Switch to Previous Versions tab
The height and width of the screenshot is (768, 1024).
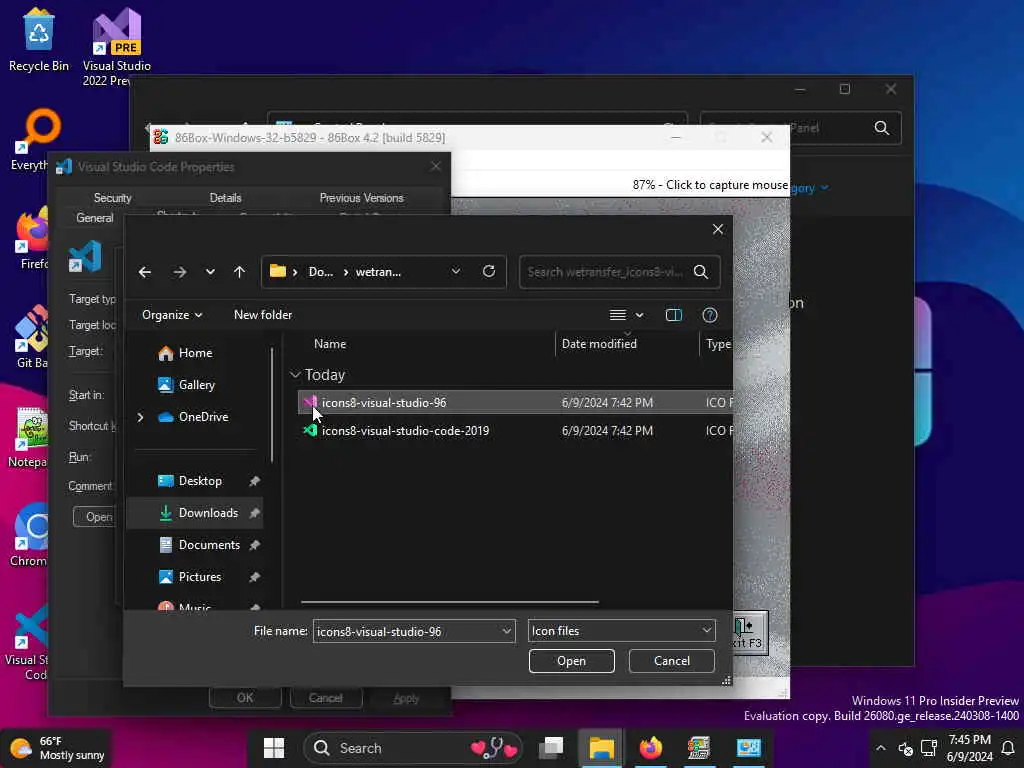pyautogui.click(x=361, y=198)
